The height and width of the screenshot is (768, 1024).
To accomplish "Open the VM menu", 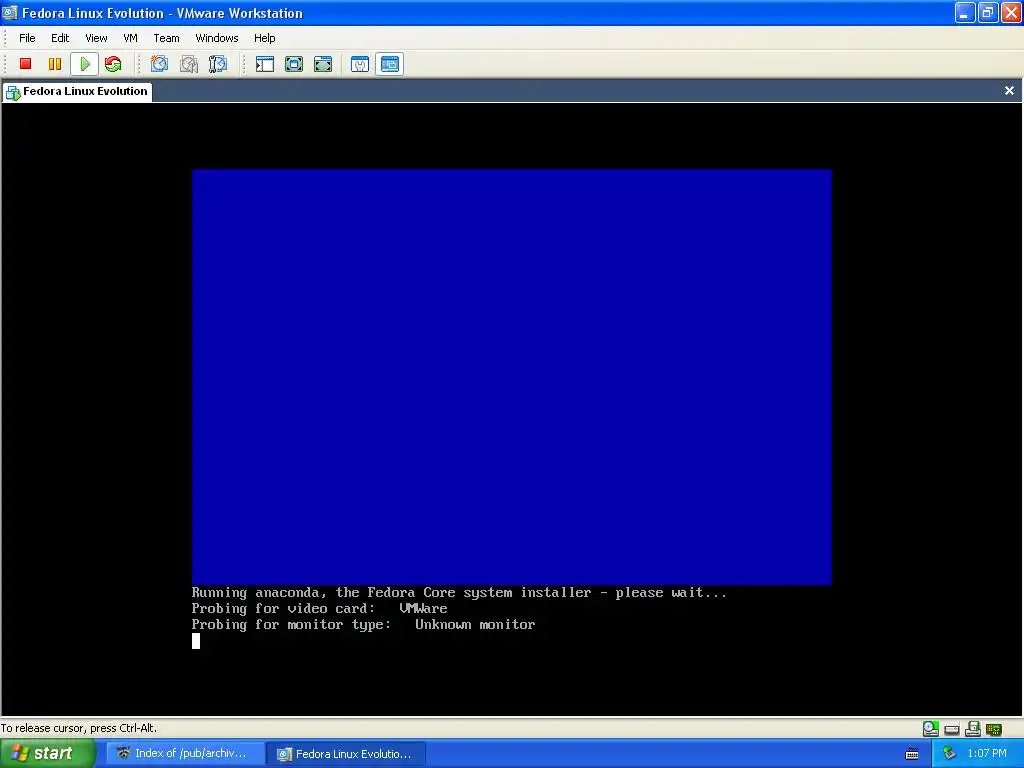I will pyautogui.click(x=131, y=38).
